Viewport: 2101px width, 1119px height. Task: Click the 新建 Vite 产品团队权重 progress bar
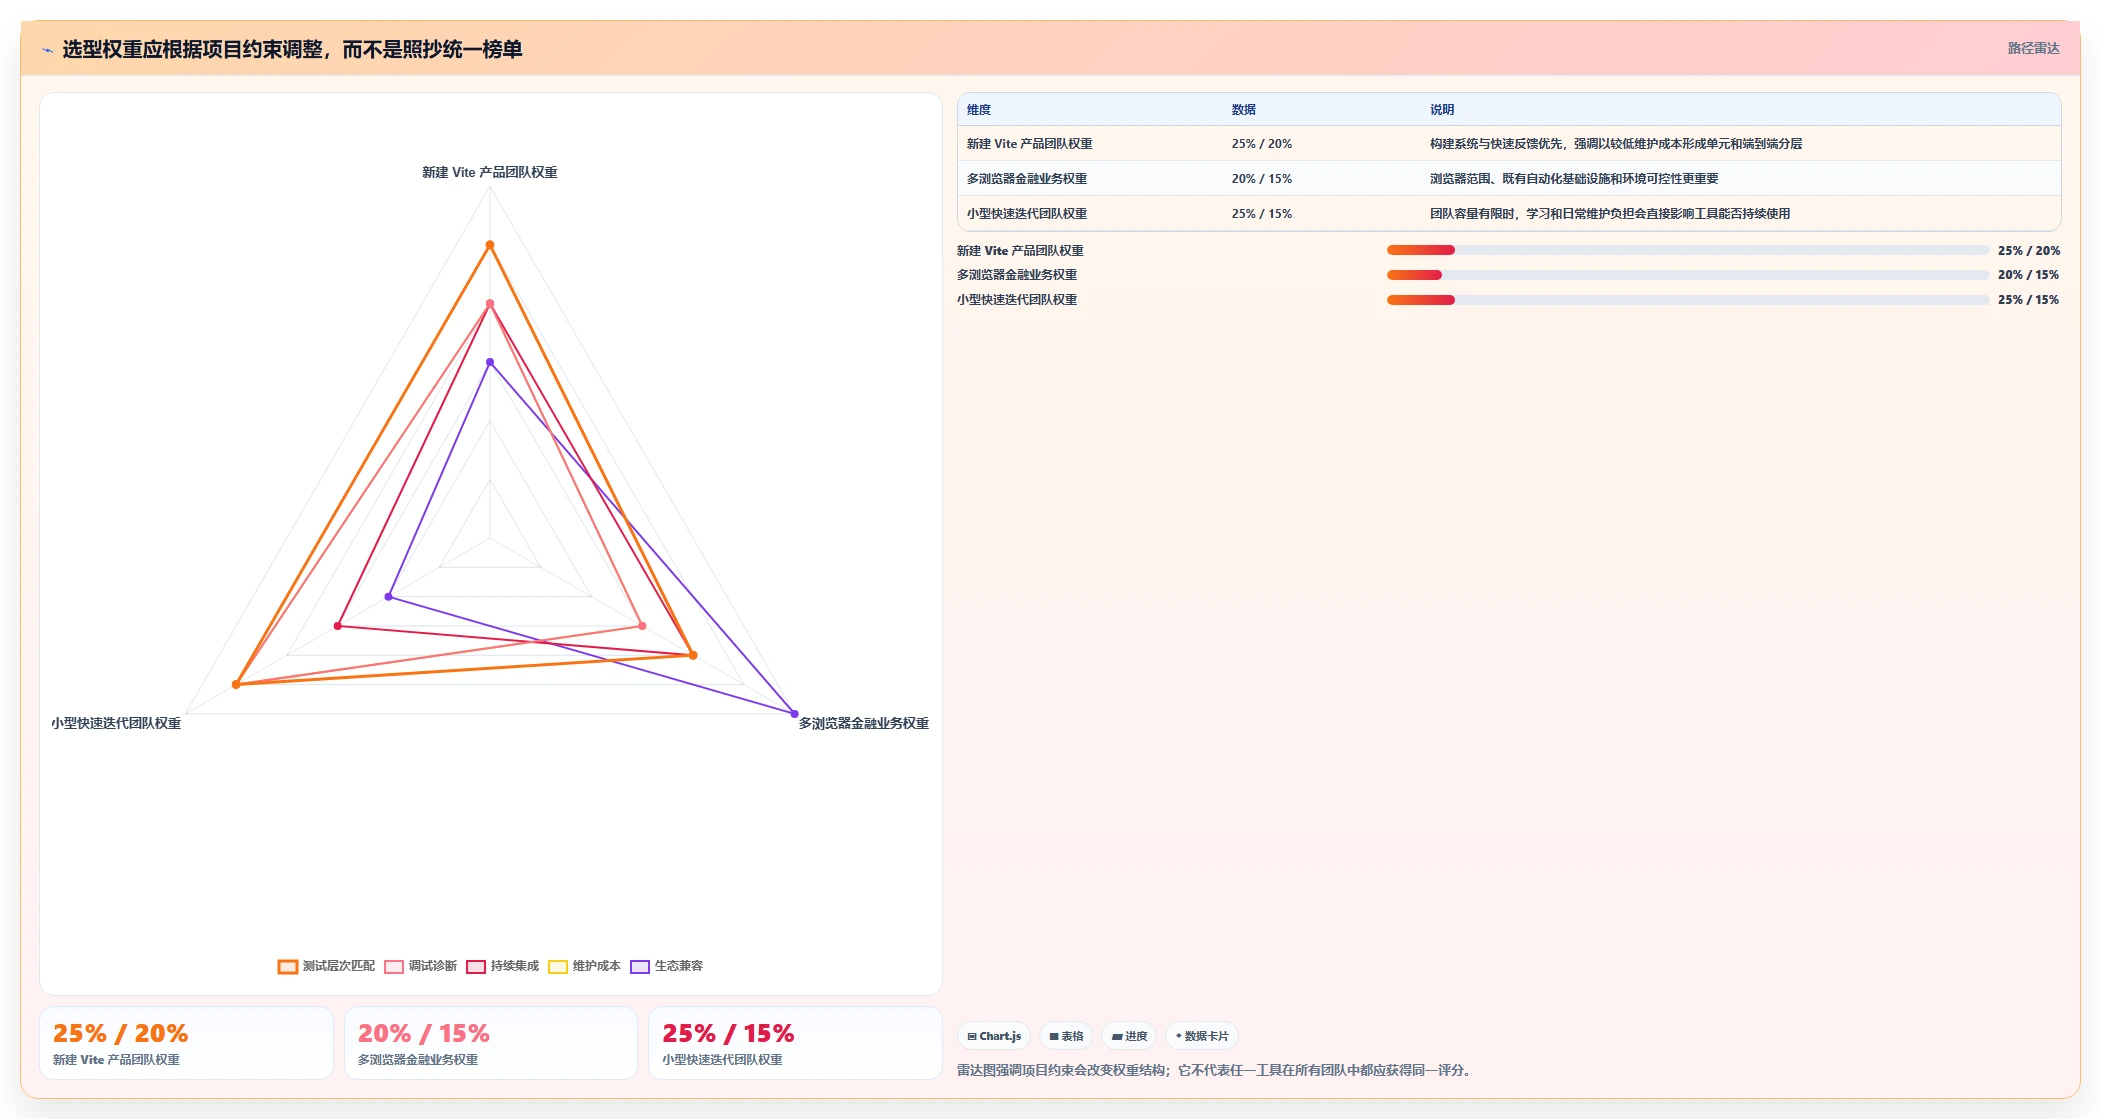click(x=1688, y=250)
